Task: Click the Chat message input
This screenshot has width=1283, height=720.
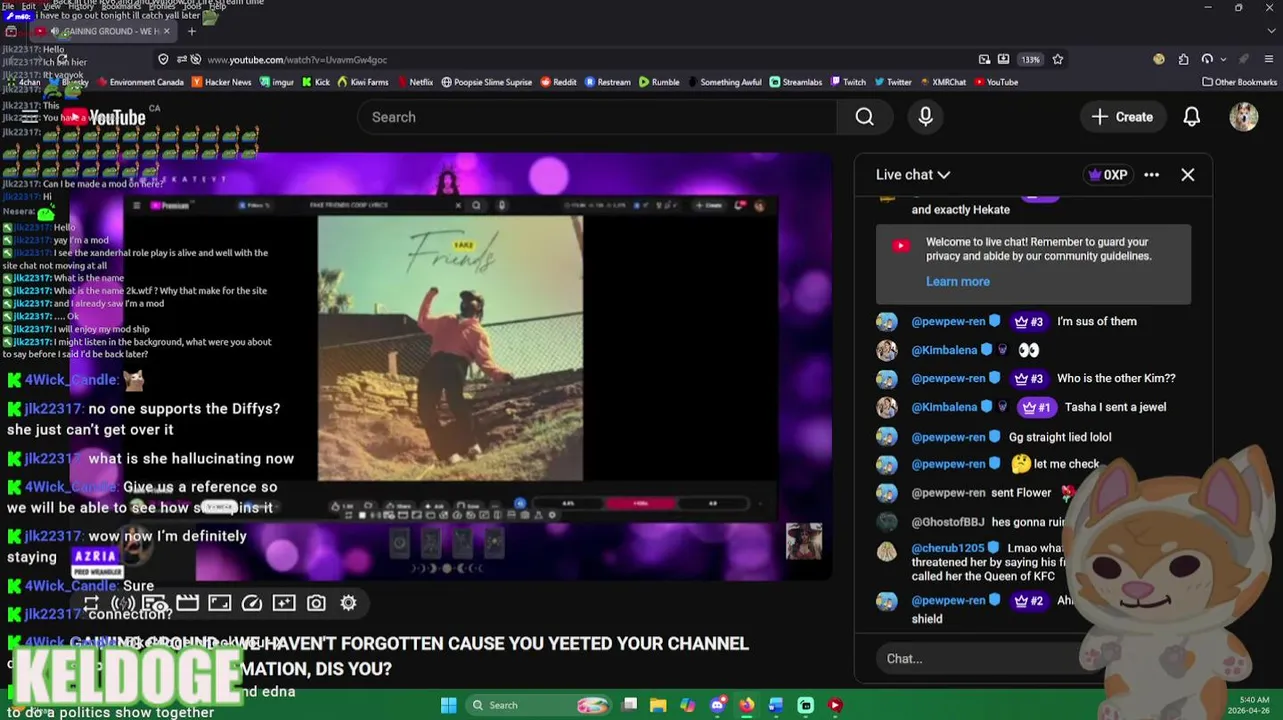Action: coord(980,659)
